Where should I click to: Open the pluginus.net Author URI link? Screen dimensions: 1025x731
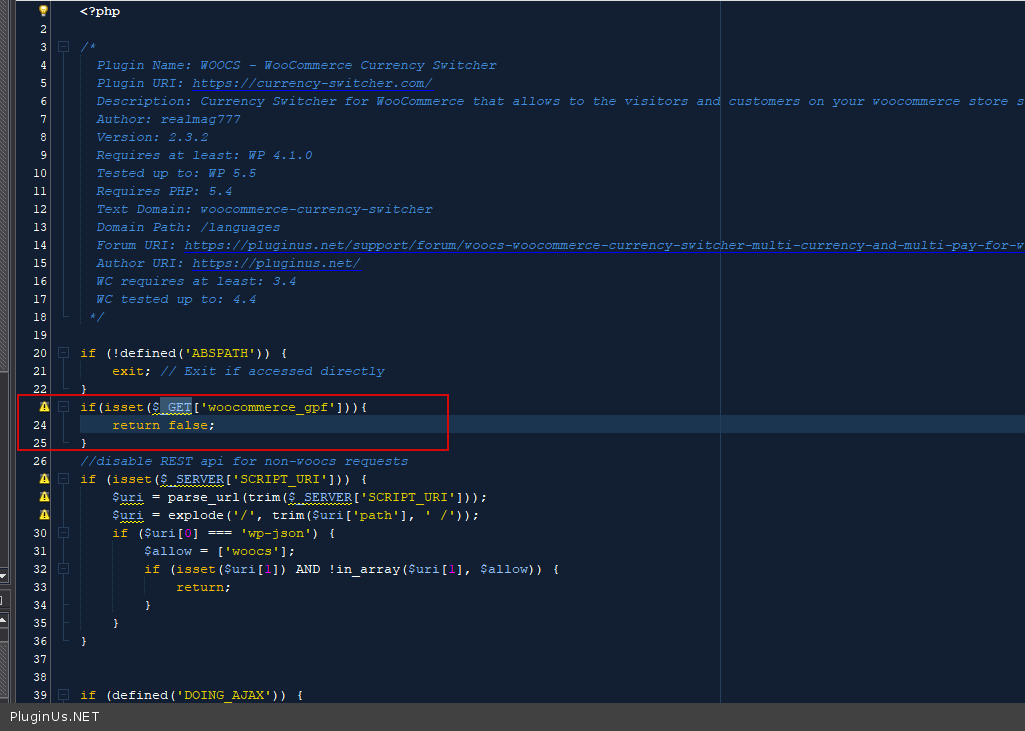tap(276, 263)
